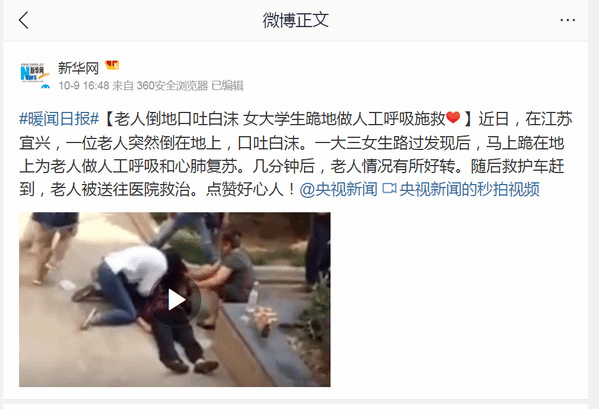This screenshot has width=599, height=409.
Task: Click the post timestamp 10-9 16:48
Action: 84,86
